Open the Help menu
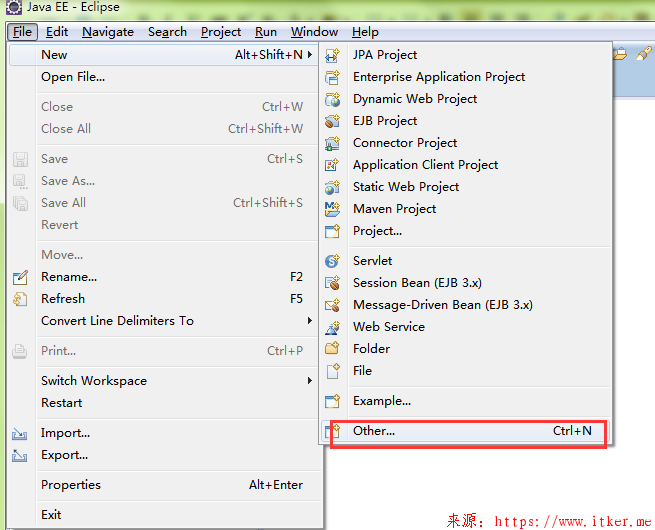The height and width of the screenshot is (530, 655). point(365,32)
